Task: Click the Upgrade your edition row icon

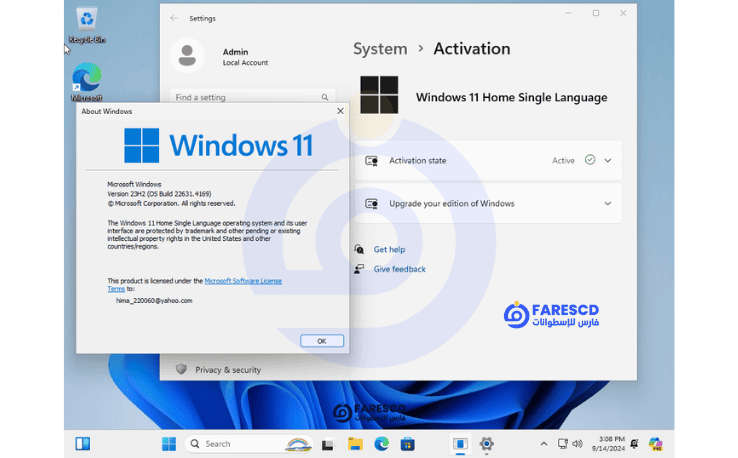Action: click(x=371, y=204)
